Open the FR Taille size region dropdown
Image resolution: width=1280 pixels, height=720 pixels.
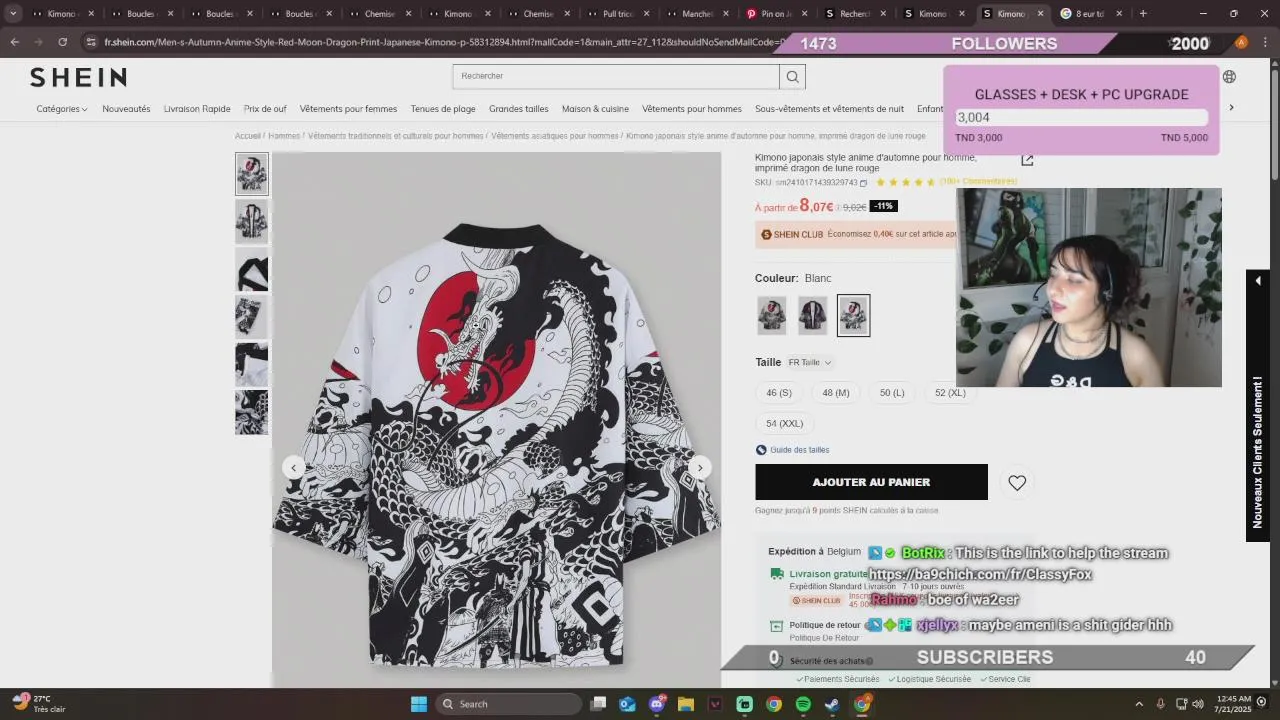click(x=809, y=363)
